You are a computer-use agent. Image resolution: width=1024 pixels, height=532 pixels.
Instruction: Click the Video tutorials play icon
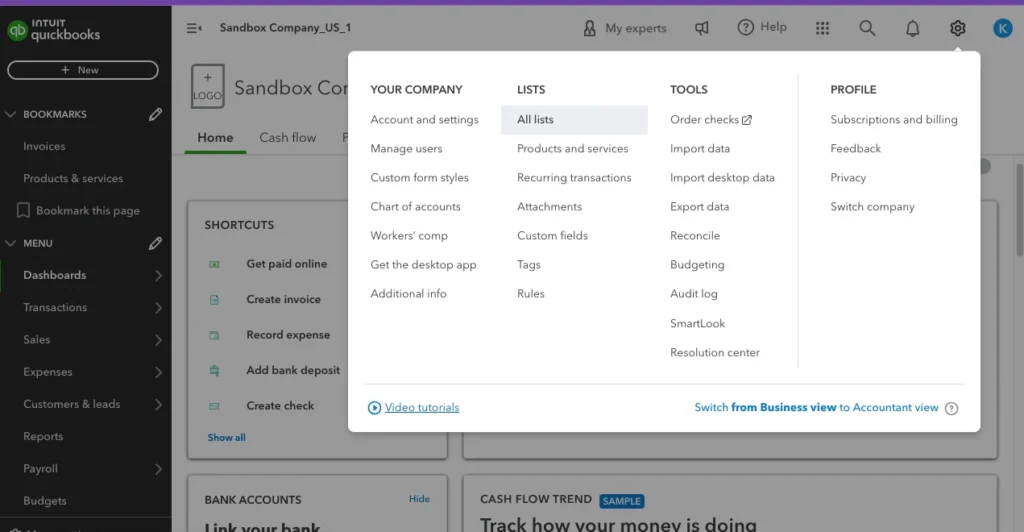pyautogui.click(x=374, y=407)
